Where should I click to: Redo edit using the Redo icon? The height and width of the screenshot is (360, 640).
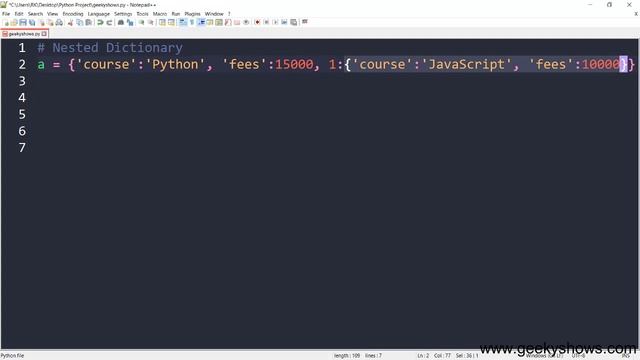click(x=109, y=22)
